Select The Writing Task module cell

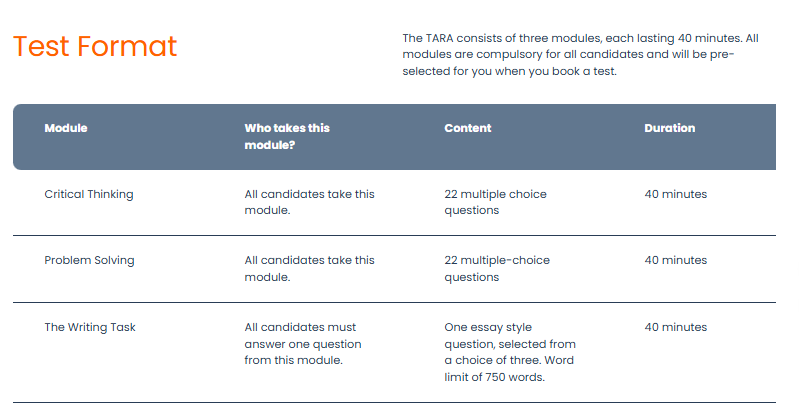[89, 327]
